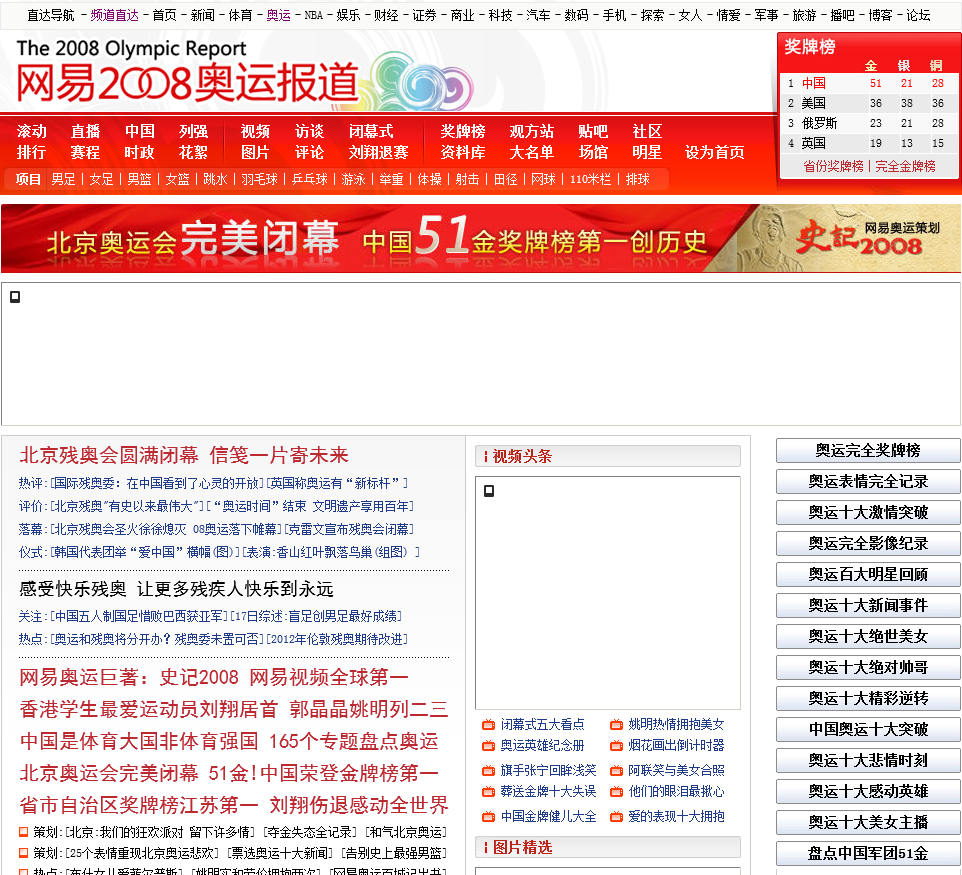This screenshot has width=962, height=875.
Task: Open the 论坛 link in top navigation
Action: (x=918, y=15)
